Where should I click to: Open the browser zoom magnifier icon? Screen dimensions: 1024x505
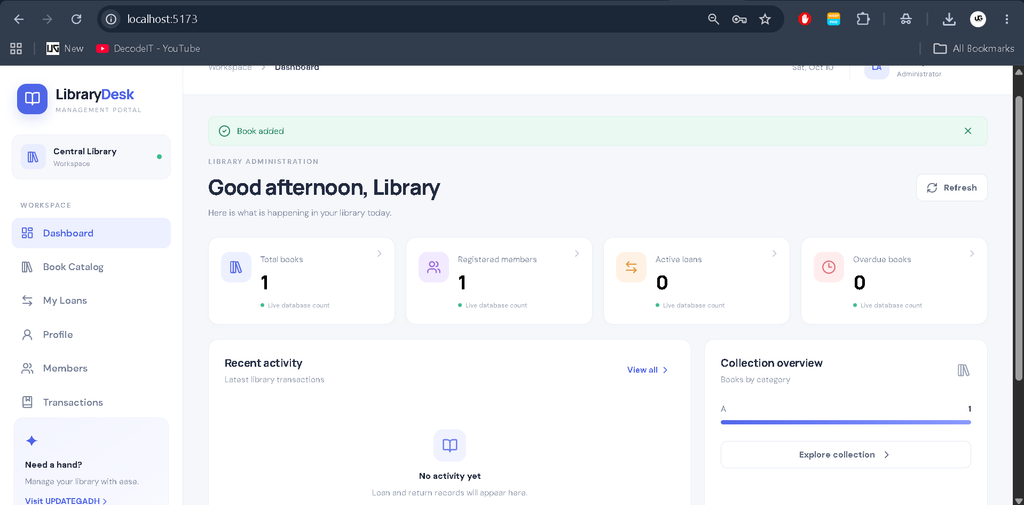tap(713, 20)
